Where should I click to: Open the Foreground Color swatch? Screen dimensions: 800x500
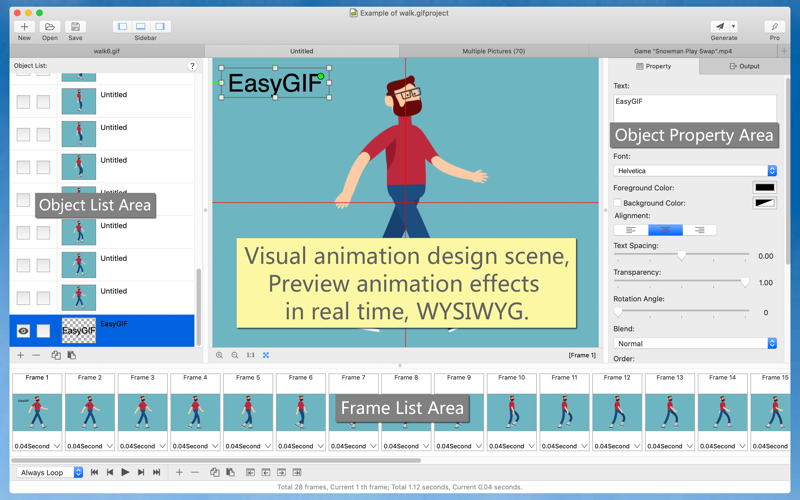(x=765, y=187)
